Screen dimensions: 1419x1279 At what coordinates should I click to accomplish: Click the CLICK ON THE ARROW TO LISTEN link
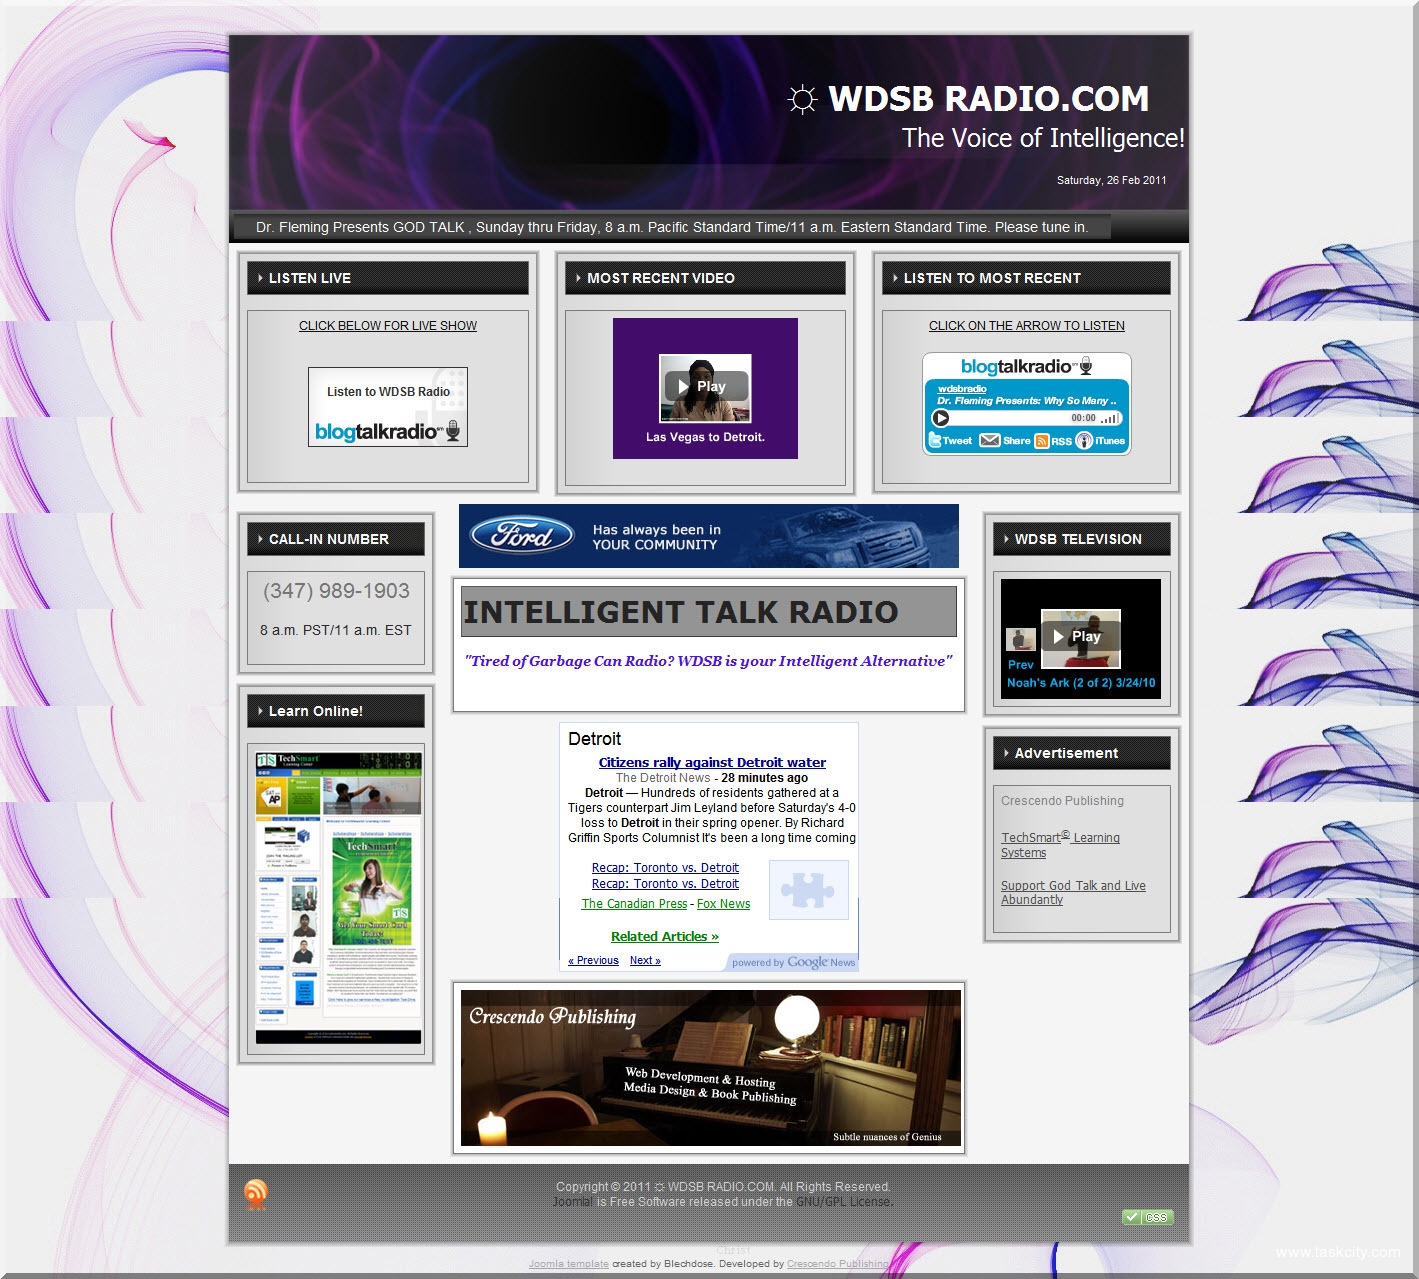pyautogui.click(x=1027, y=326)
